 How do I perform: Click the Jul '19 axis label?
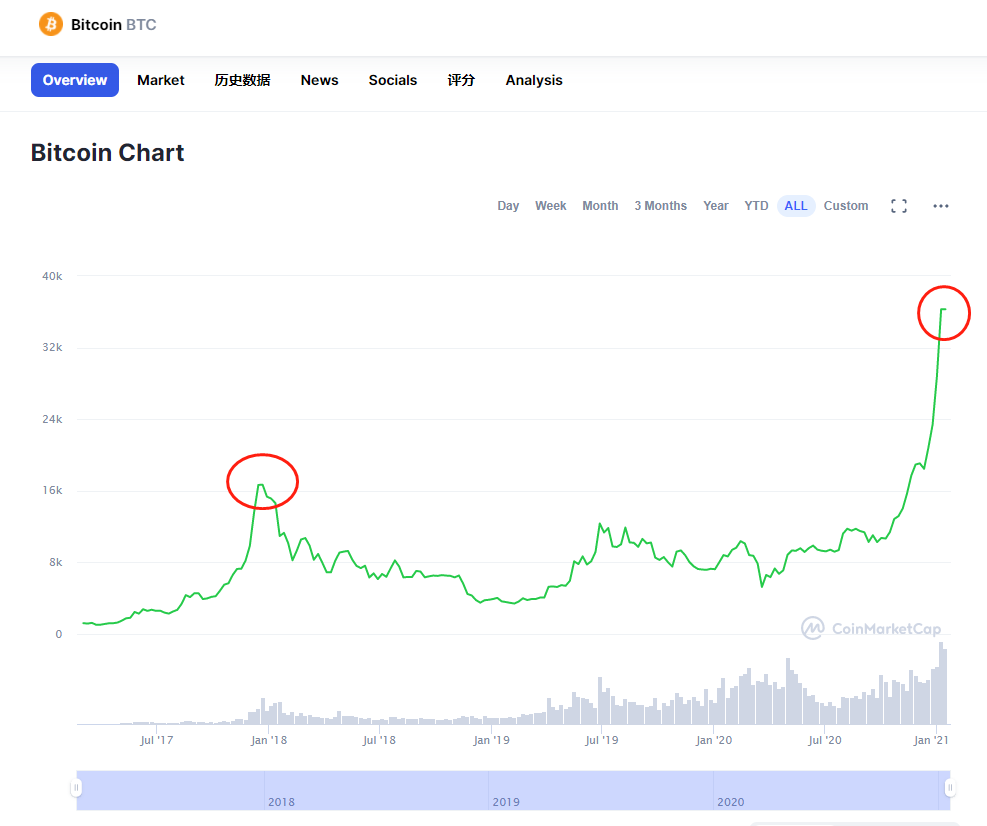point(602,740)
